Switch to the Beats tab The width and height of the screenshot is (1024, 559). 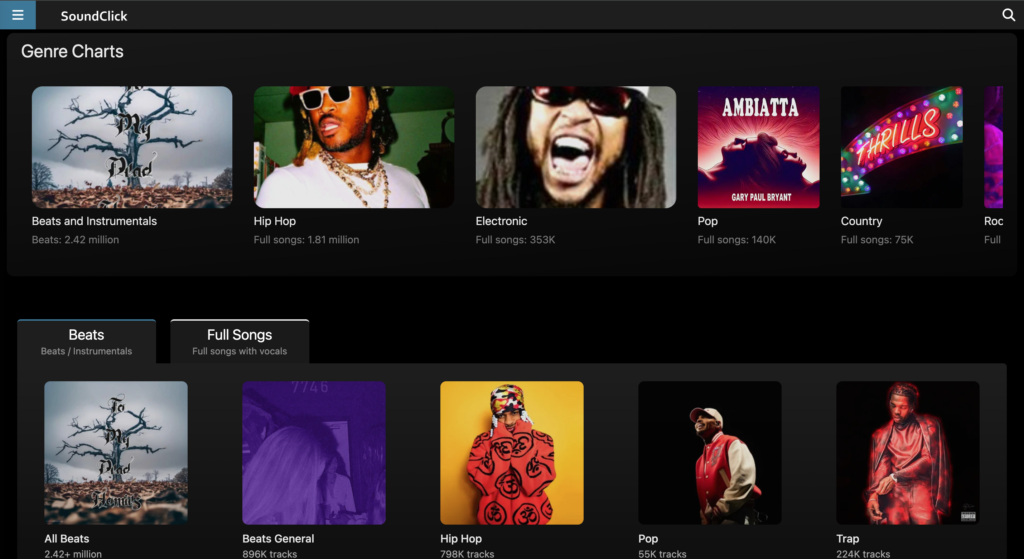coord(86,341)
